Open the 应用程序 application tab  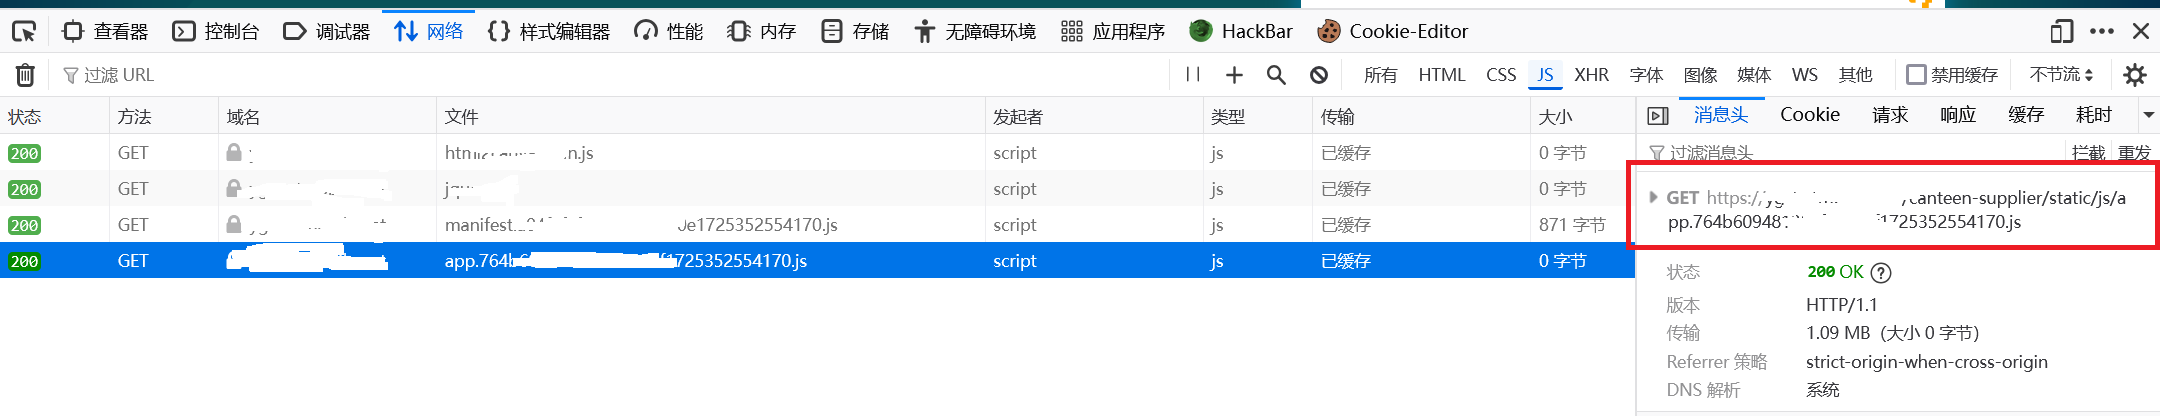coord(1113,32)
